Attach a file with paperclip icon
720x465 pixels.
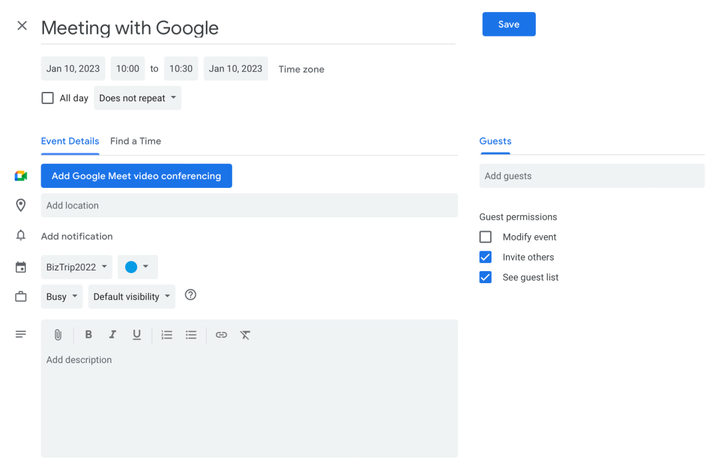(58, 335)
